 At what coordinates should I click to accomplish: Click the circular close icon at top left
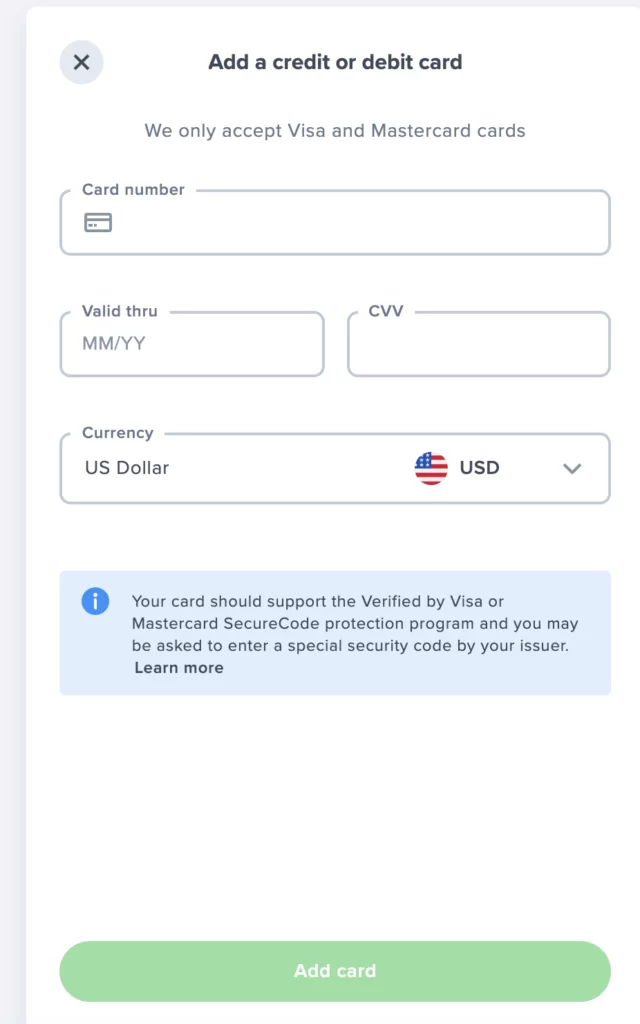pos(81,62)
